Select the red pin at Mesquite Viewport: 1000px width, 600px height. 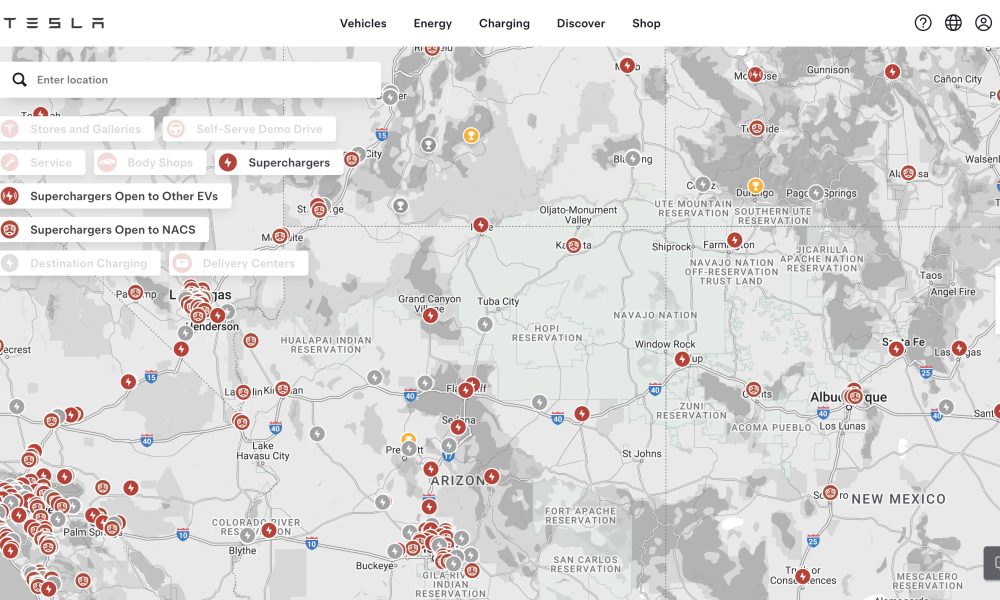[279, 236]
